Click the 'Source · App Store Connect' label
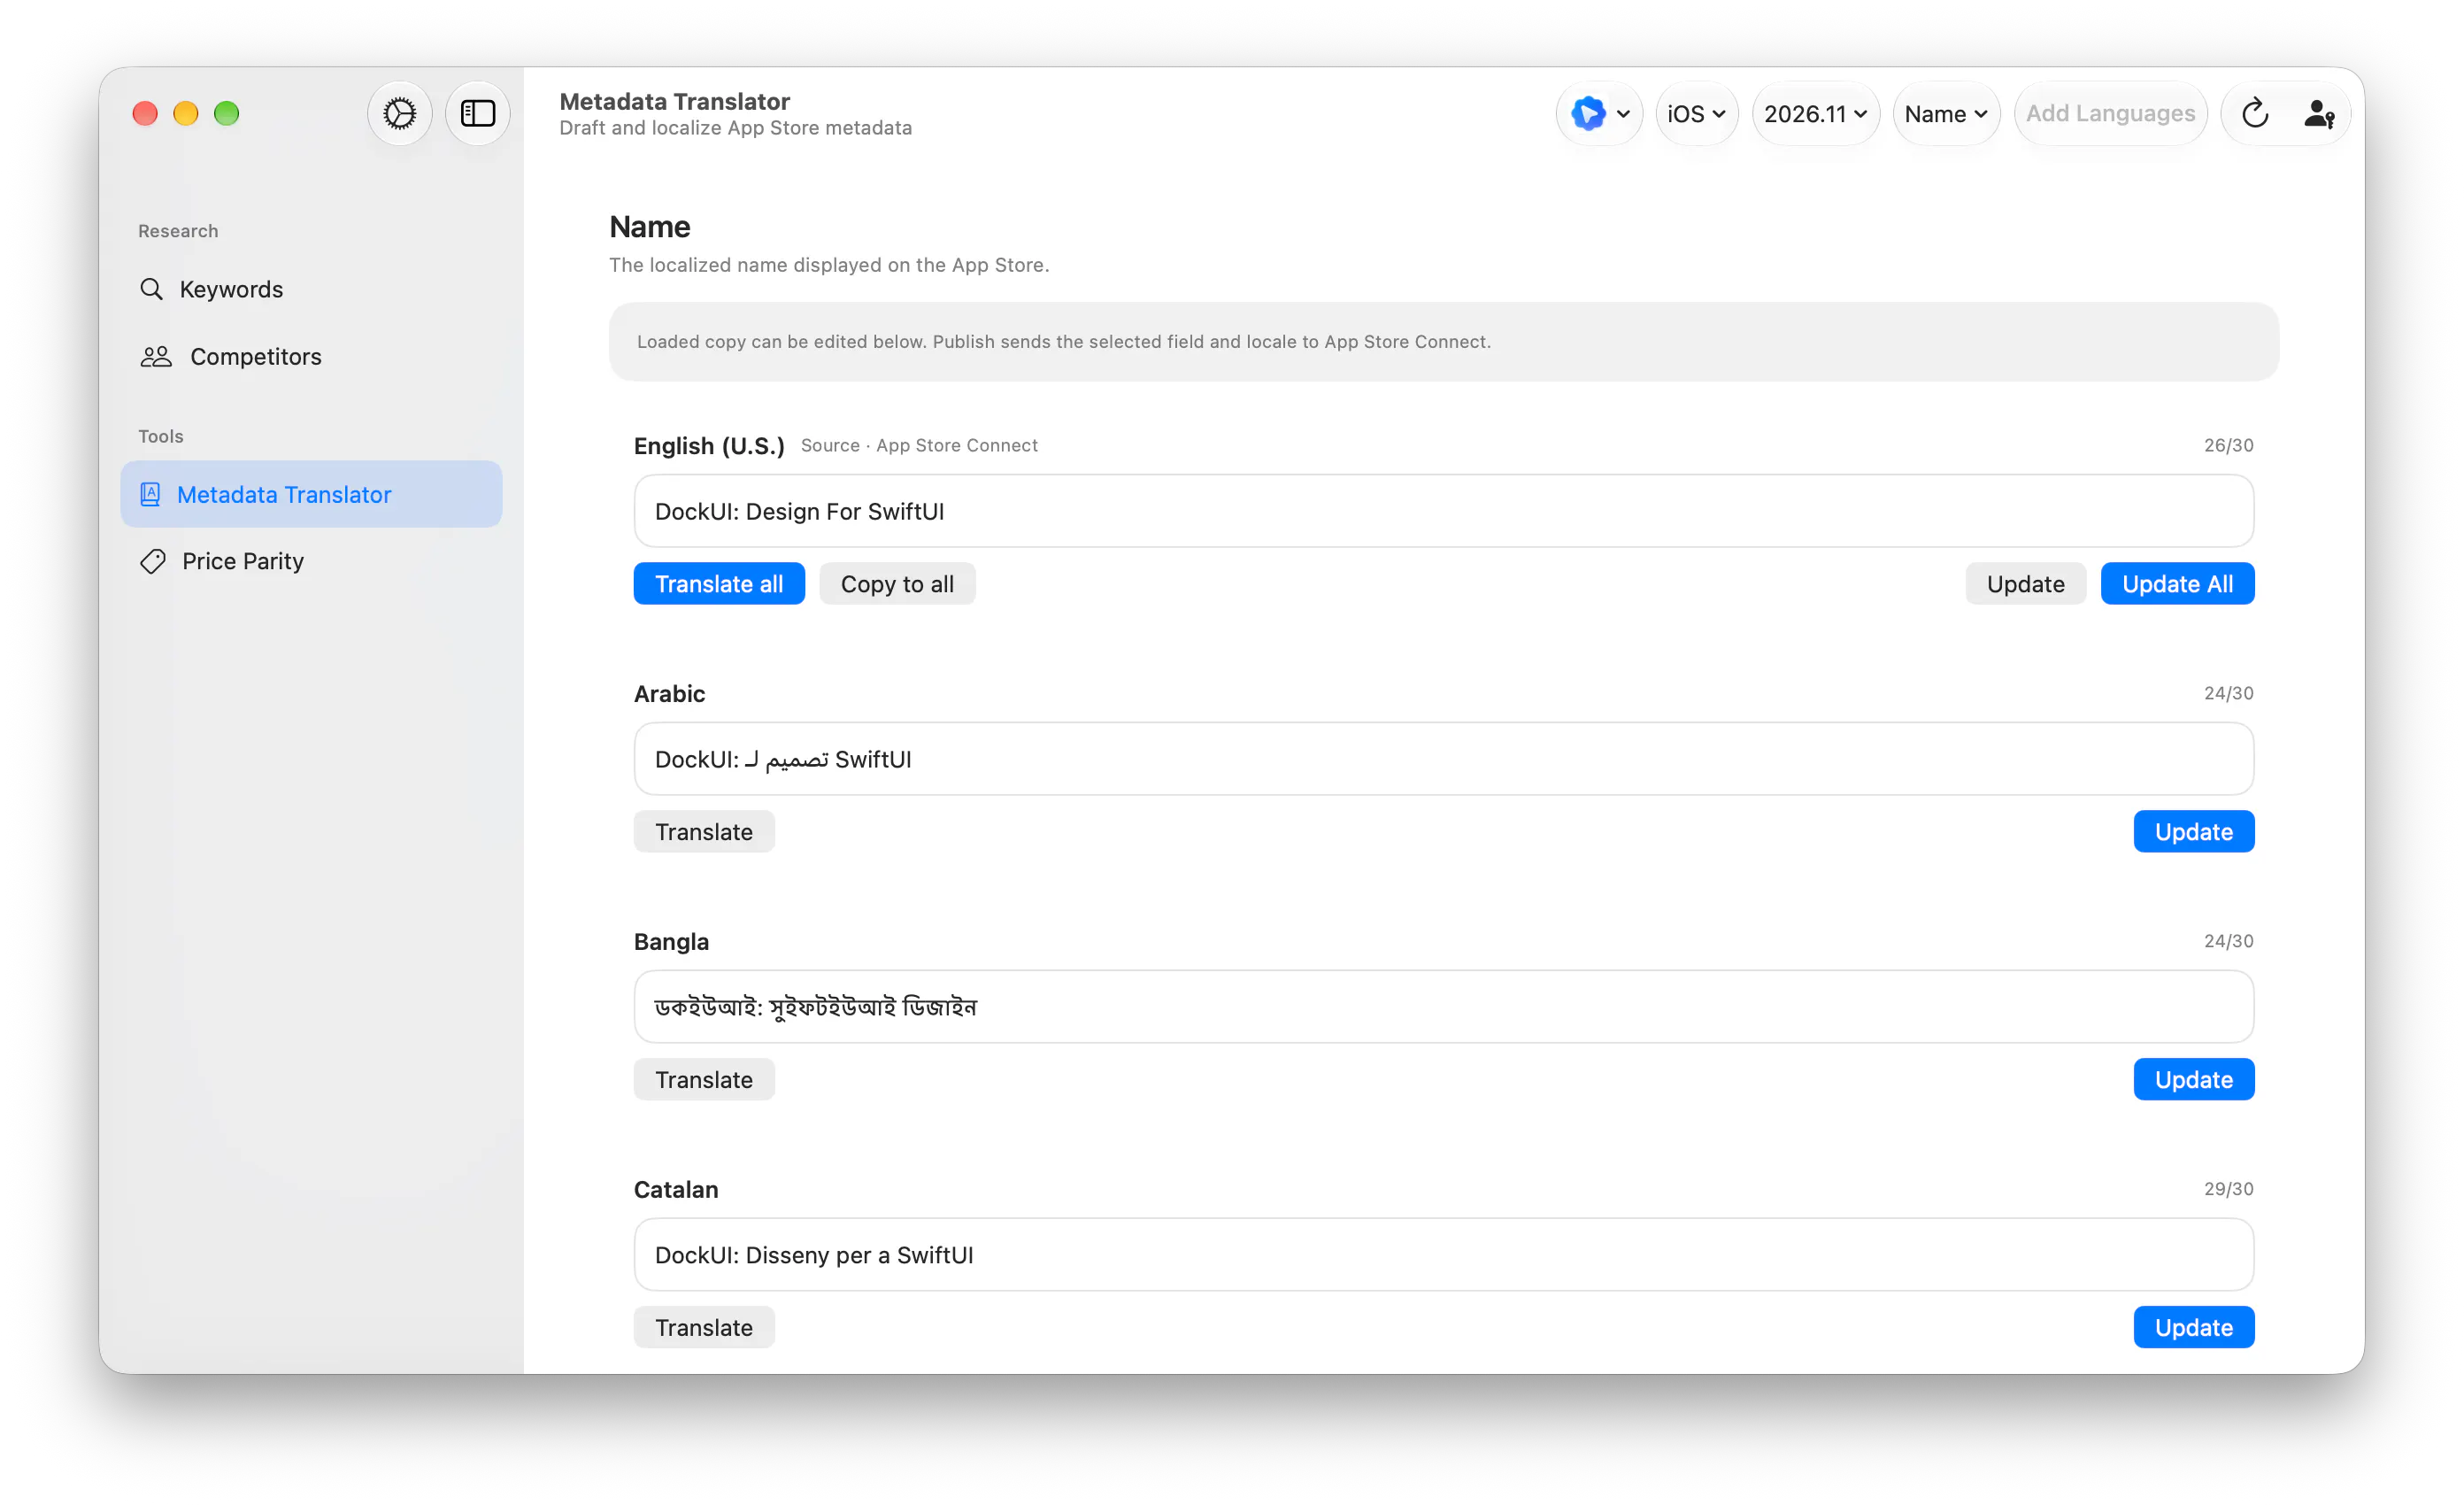This screenshot has height=1505, width=2464. pyautogui.click(x=919, y=445)
